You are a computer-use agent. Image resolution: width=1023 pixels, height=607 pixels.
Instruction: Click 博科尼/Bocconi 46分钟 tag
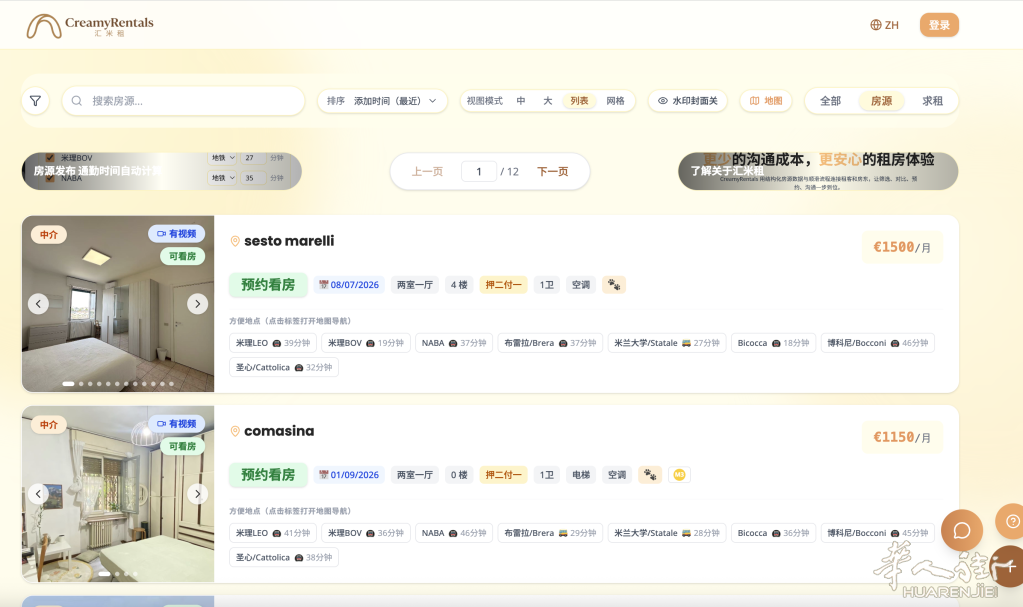point(878,343)
